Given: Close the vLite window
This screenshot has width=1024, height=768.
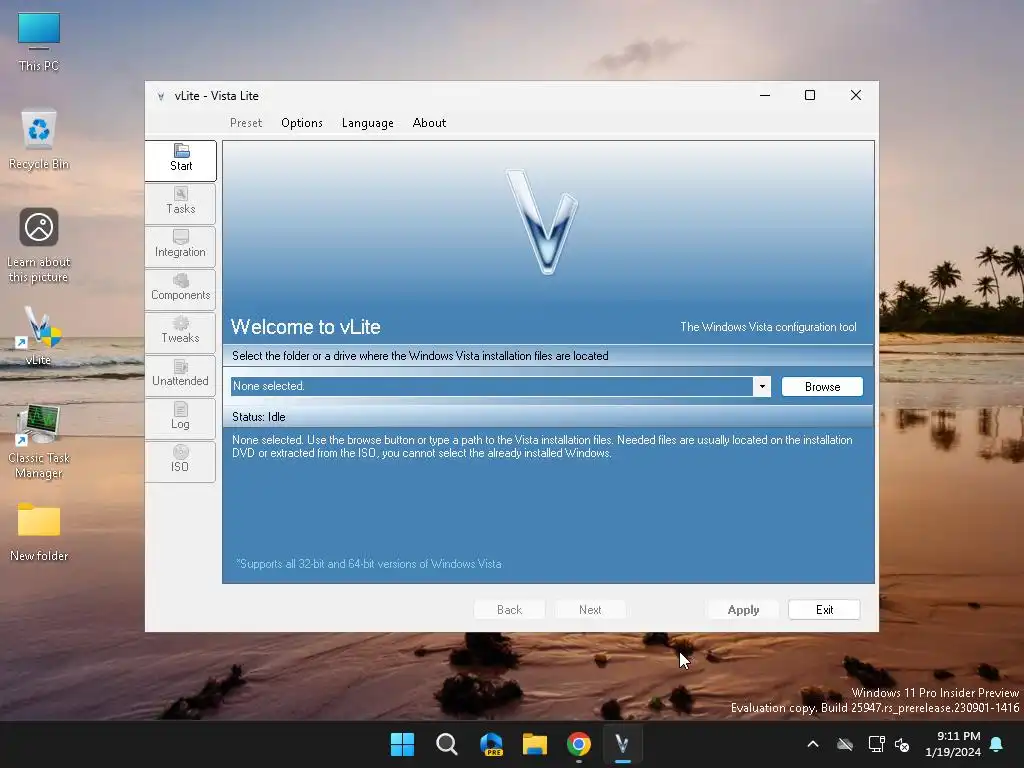Looking at the screenshot, I should pyautogui.click(x=856, y=95).
